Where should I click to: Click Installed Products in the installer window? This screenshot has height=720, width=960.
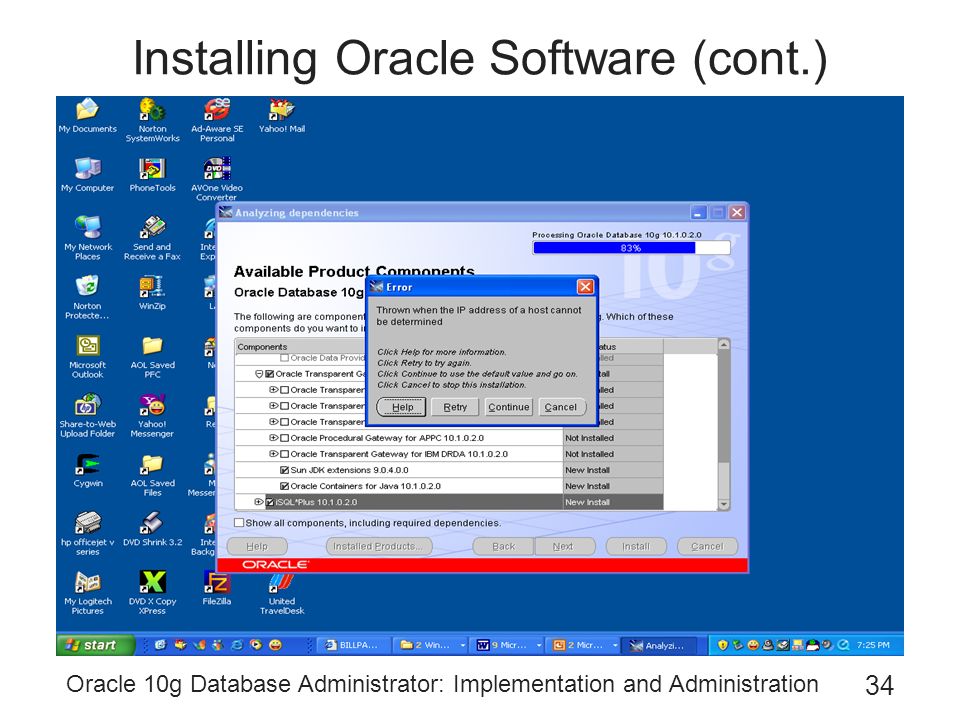[379, 546]
